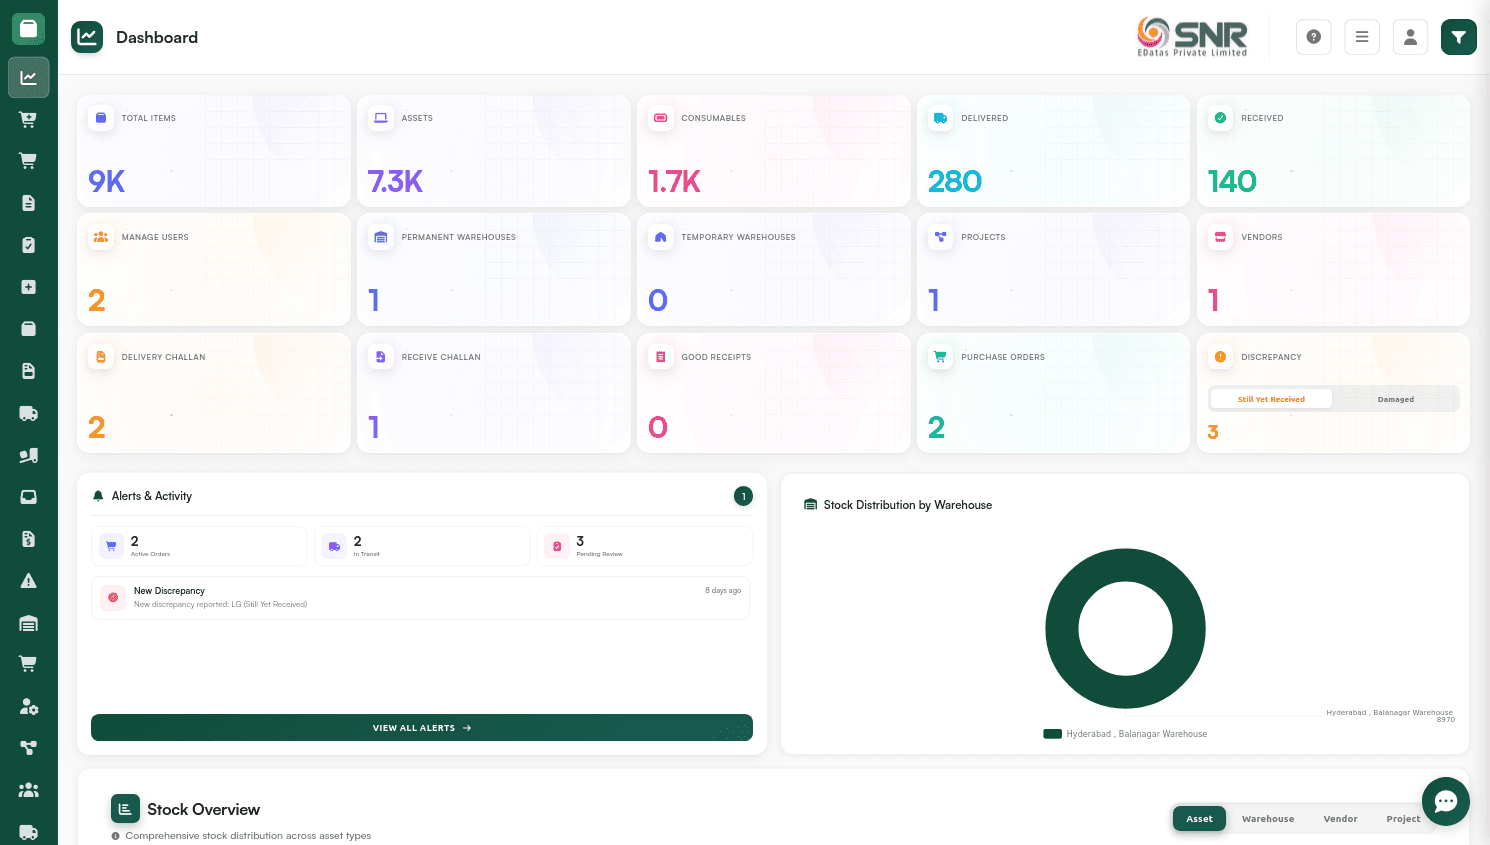Click the cart with plus sidebar icon
The height and width of the screenshot is (845, 1490).
tap(28, 119)
